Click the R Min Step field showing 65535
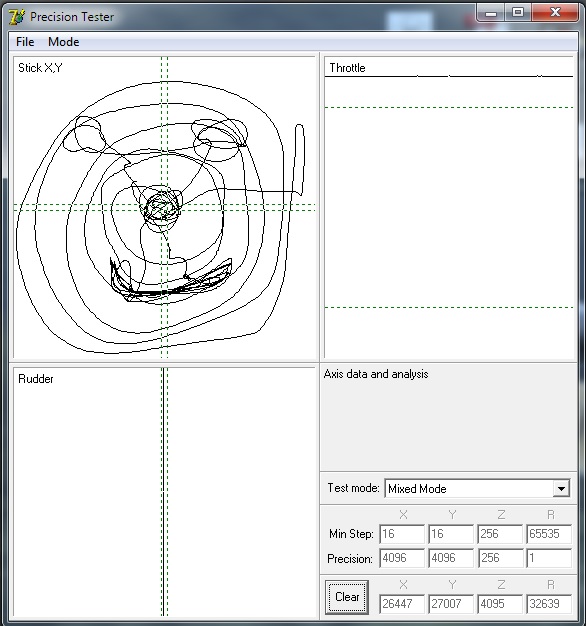Viewport: 586px width, 626px height. point(549,534)
